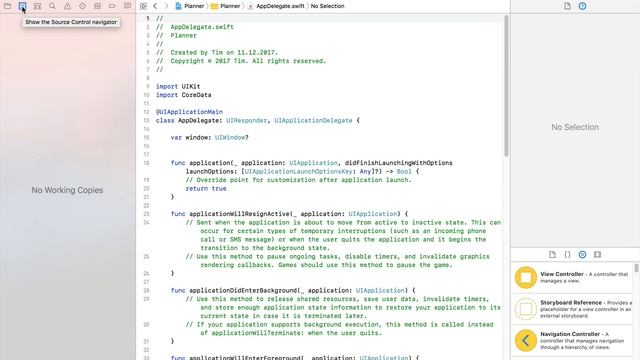Click applicationDidEnterBackground function name

[x=243, y=291]
